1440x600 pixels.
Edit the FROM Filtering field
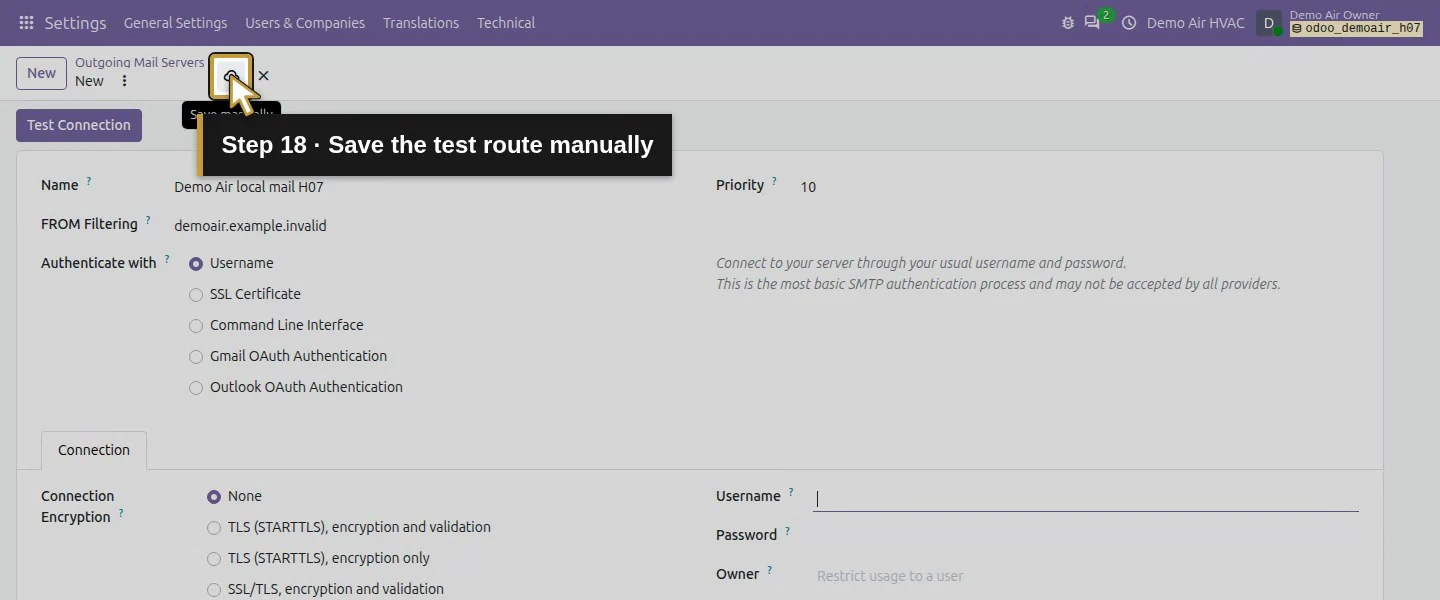(430, 226)
